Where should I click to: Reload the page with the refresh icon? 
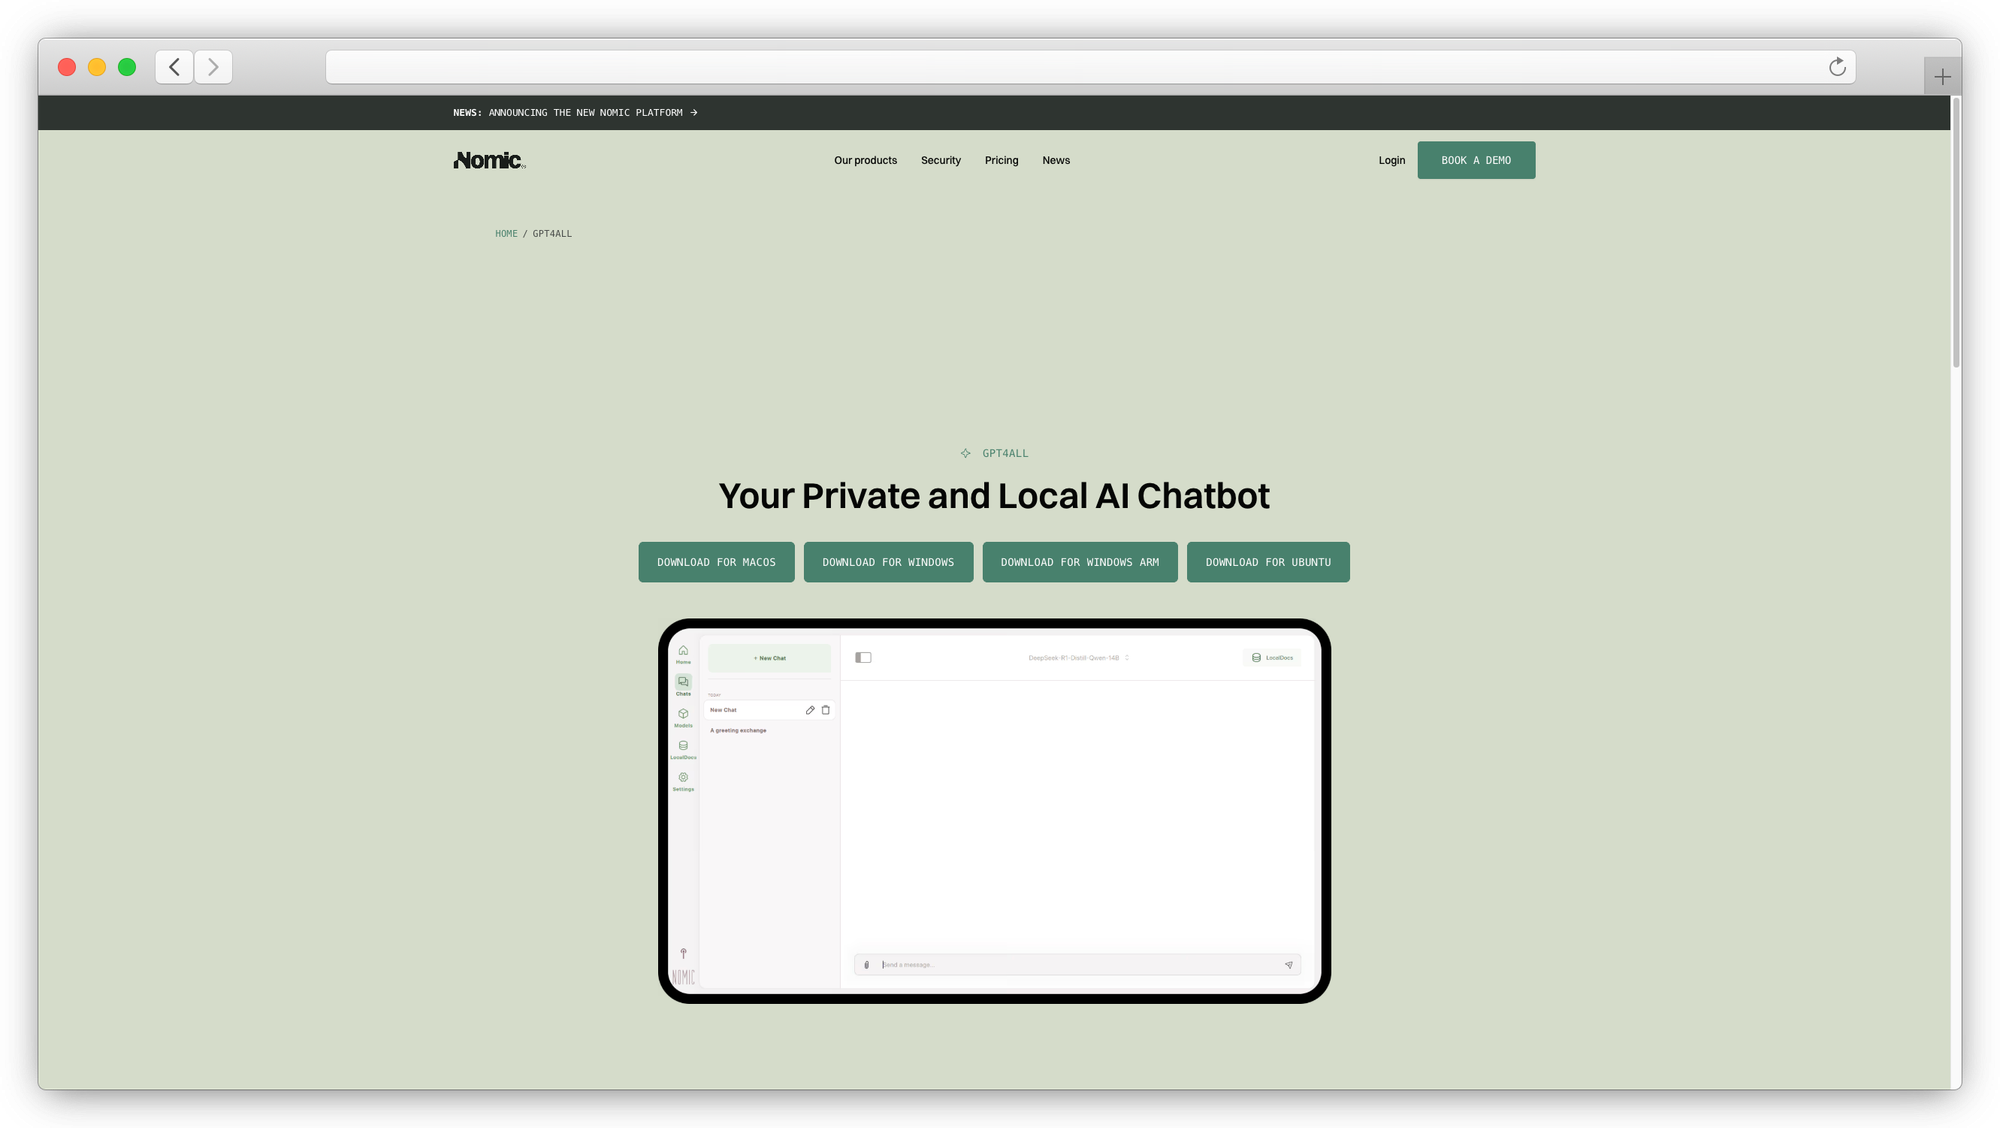click(x=1837, y=67)
